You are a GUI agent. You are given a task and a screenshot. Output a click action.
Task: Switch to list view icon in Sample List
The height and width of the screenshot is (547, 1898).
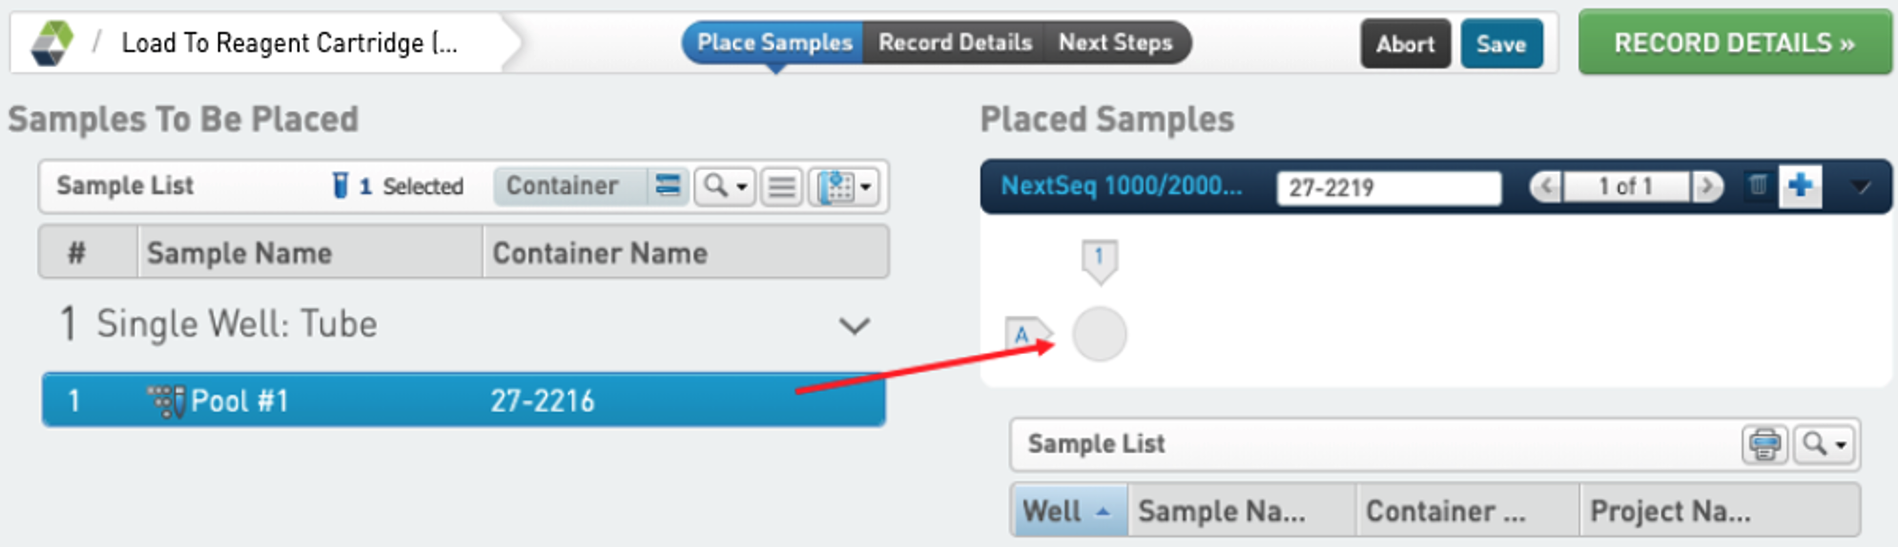782,186
